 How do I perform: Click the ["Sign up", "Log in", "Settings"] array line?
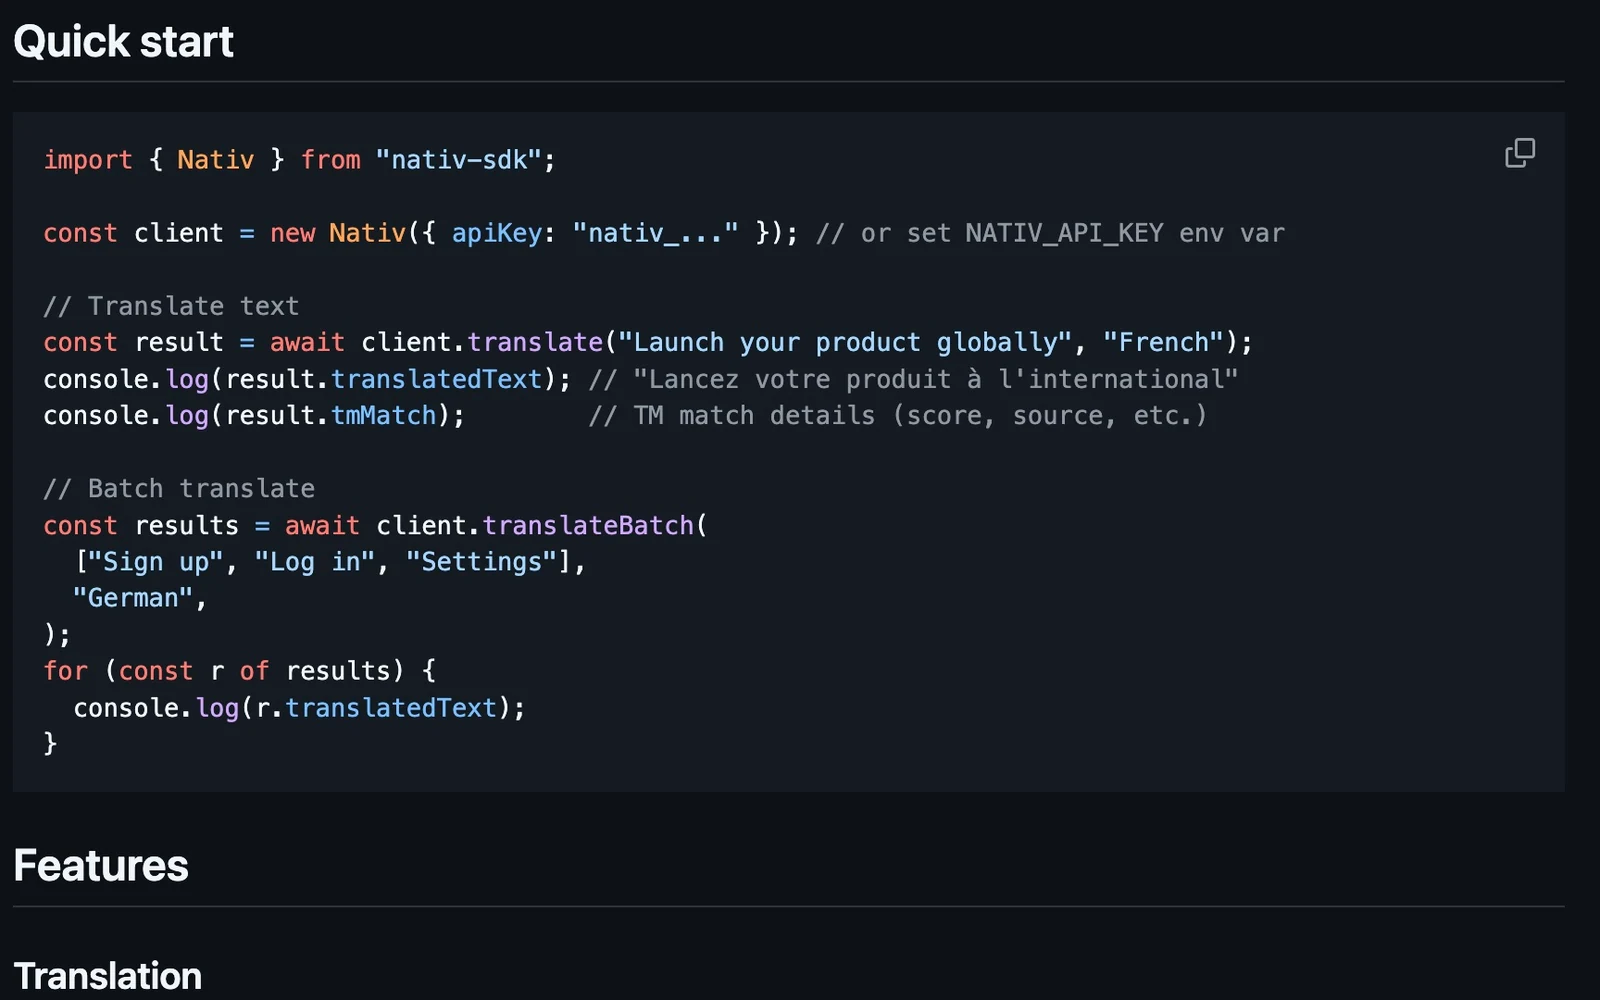pos(330,562)
